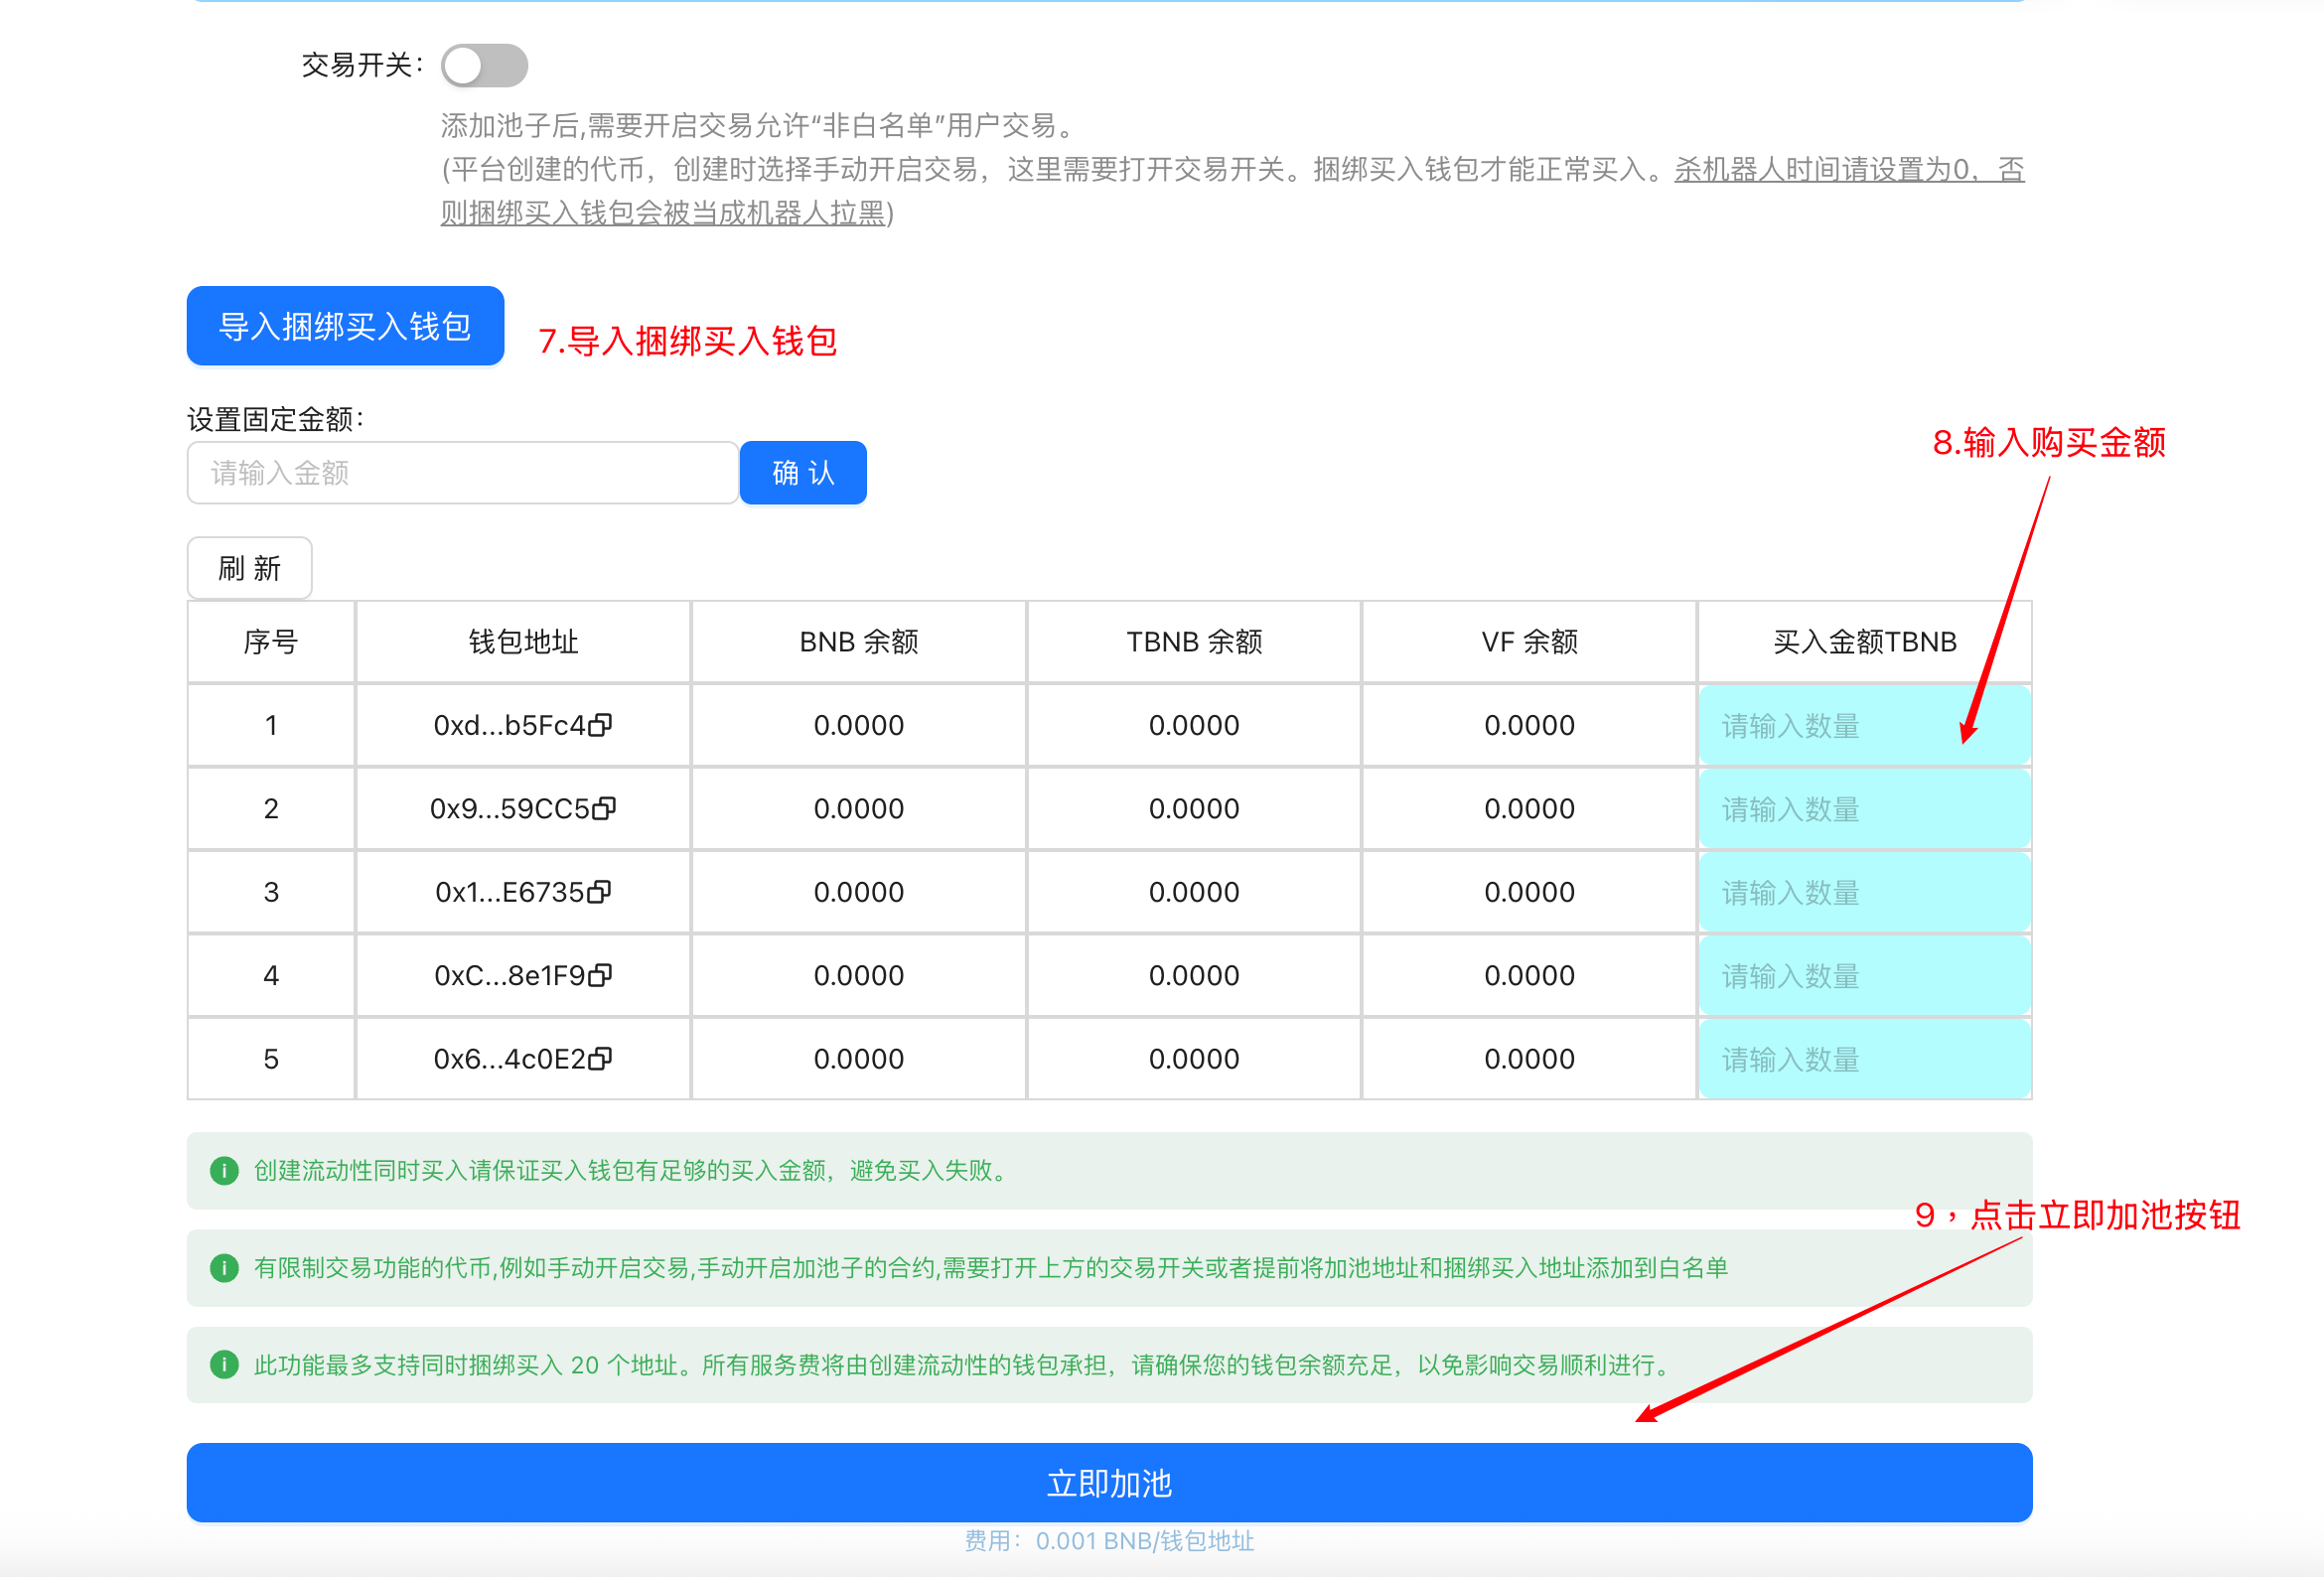2324x1577 pixels.
Task: Copy wallet address 0x6...4c0E2
Action: 600,1059
